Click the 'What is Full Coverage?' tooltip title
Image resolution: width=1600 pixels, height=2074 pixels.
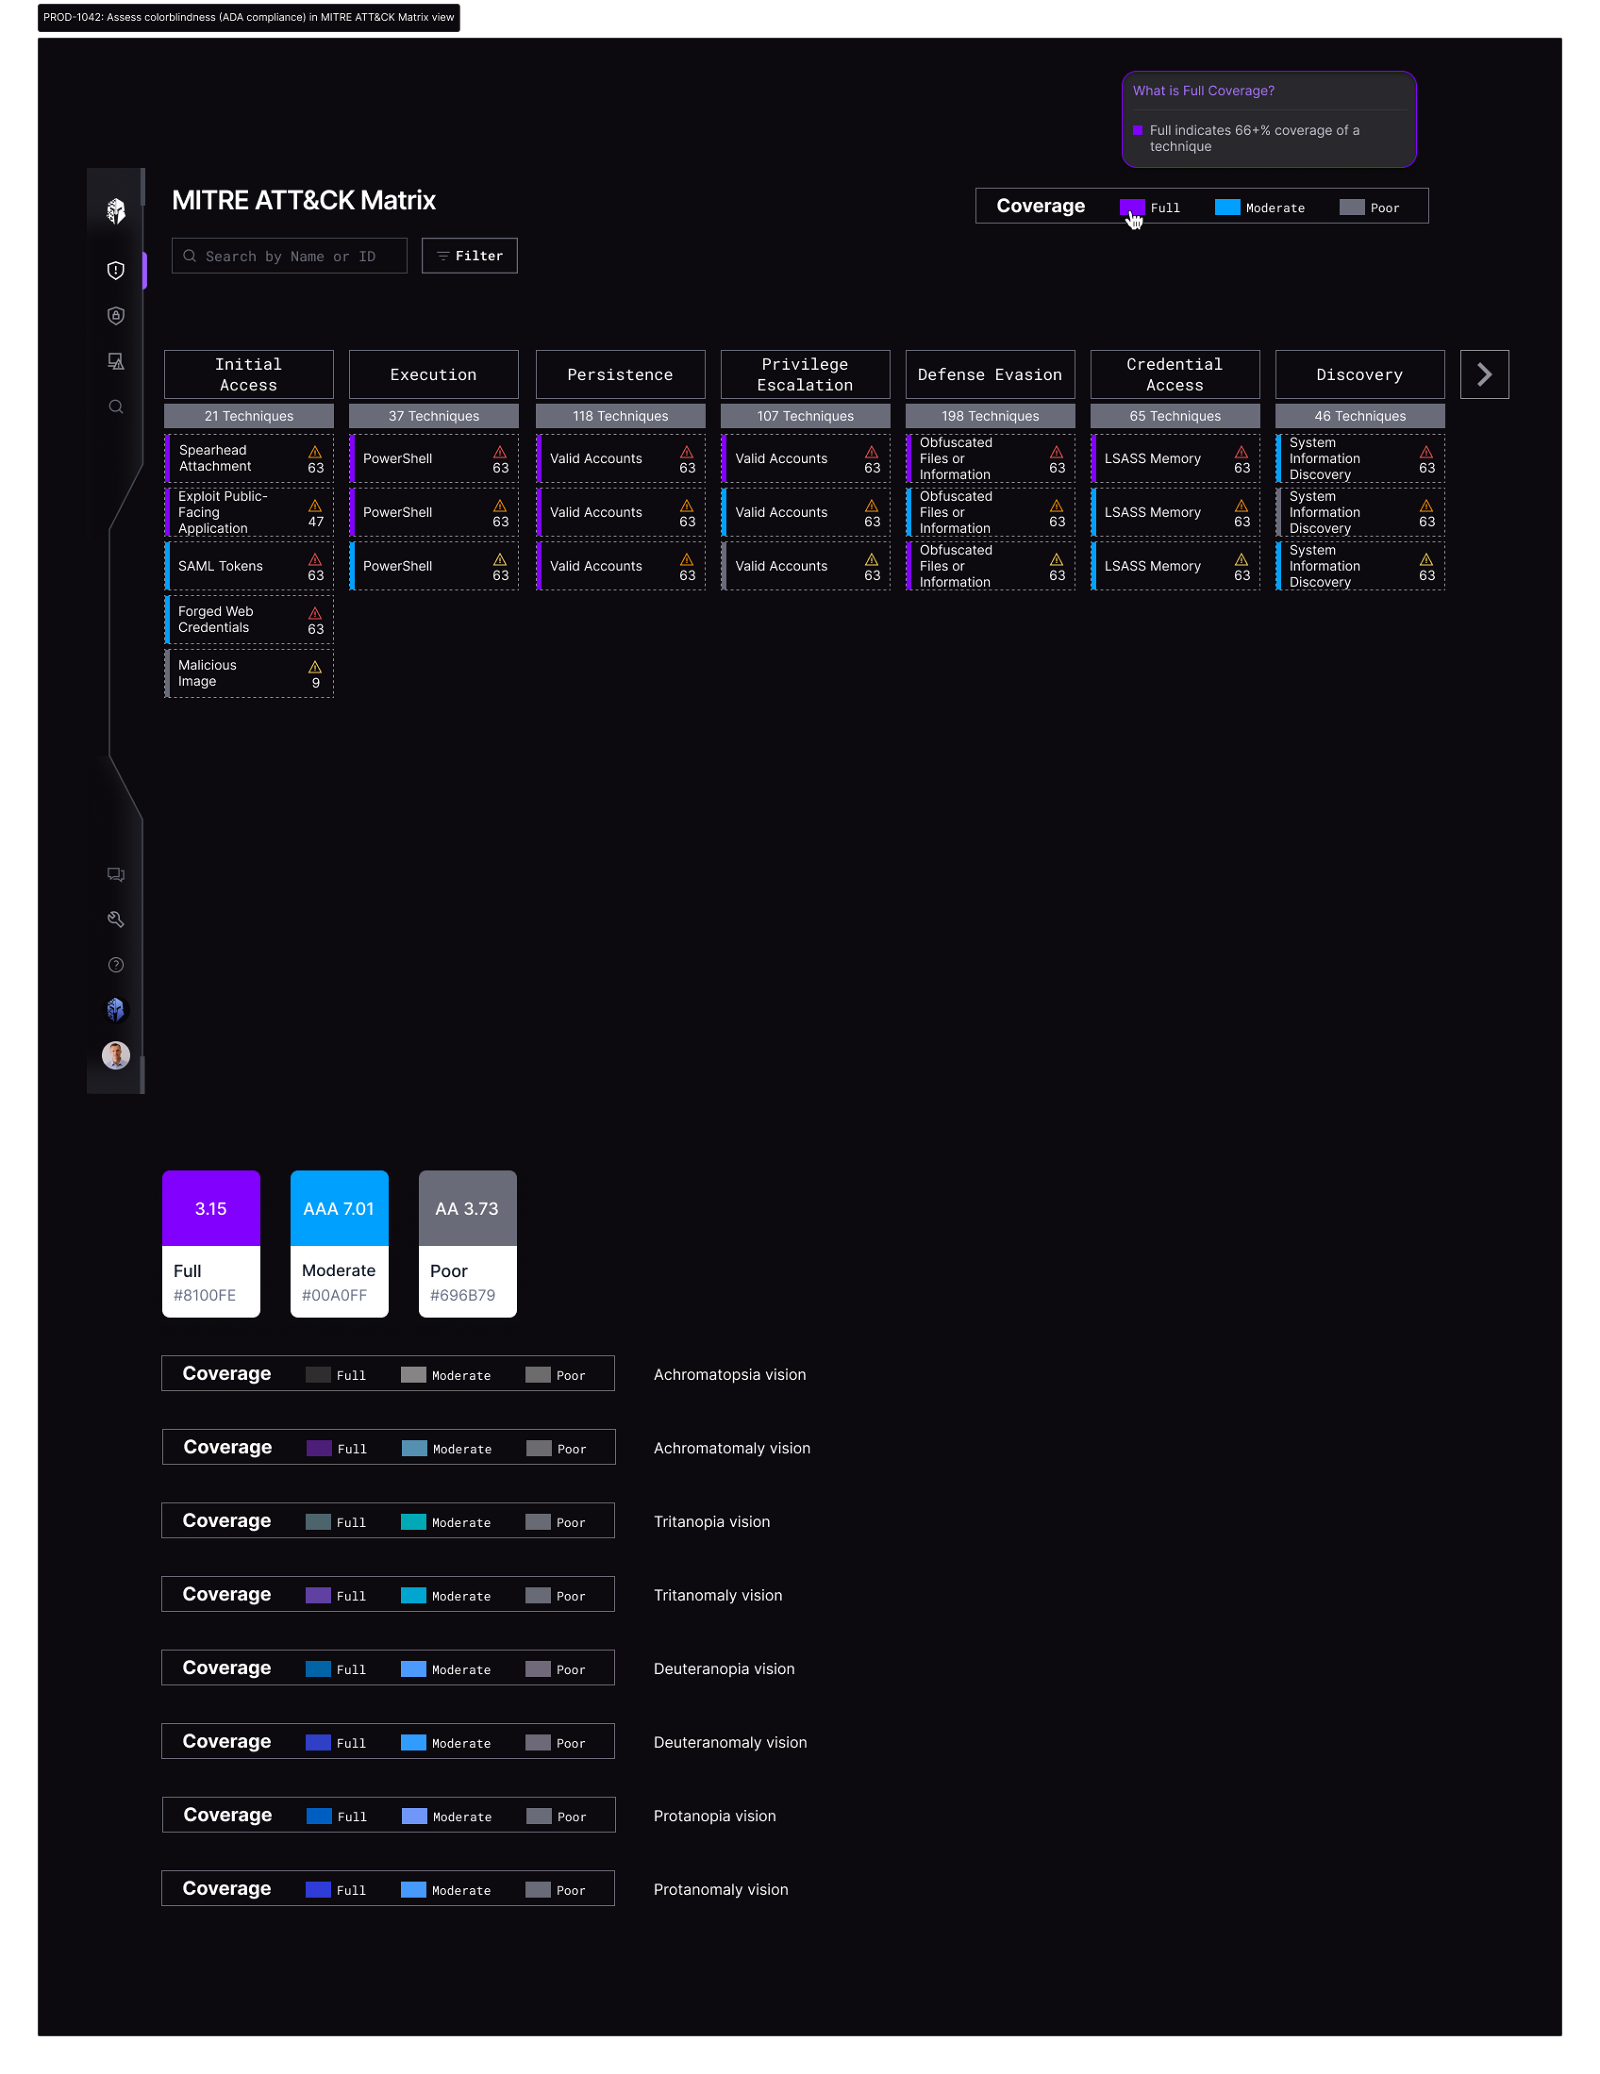(x=1203, y=91)
